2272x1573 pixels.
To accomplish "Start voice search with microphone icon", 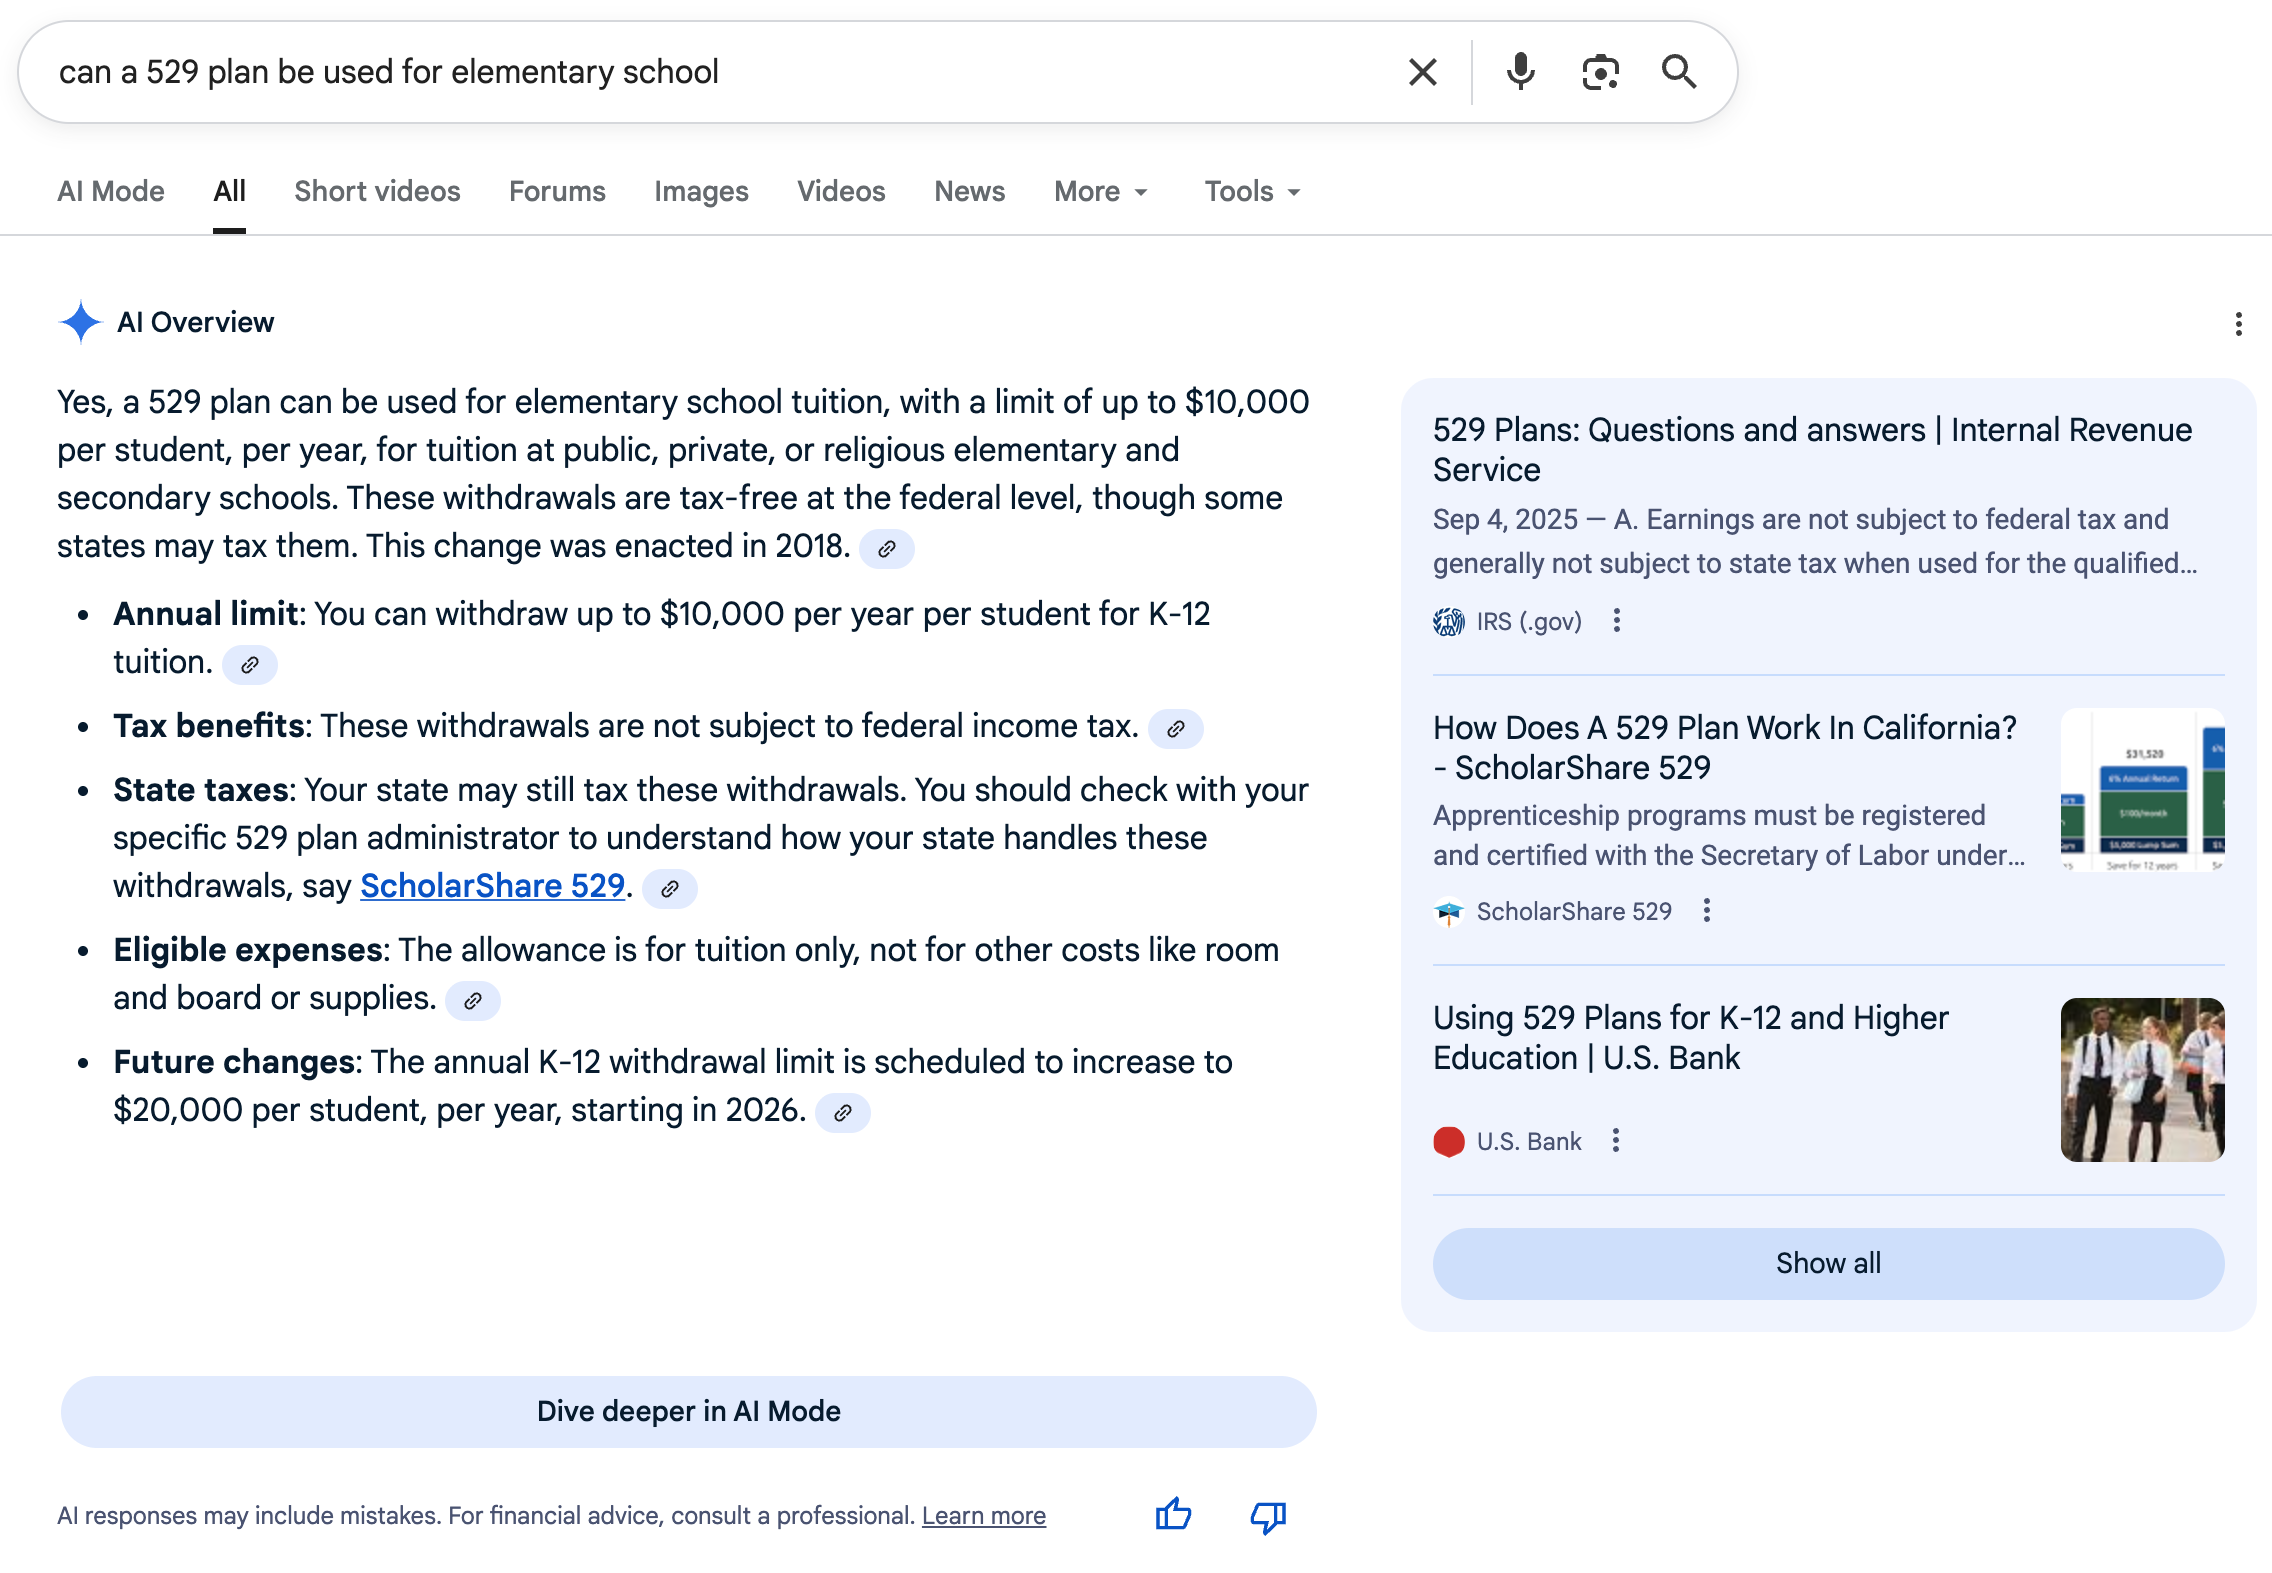I will [1520, 72].
